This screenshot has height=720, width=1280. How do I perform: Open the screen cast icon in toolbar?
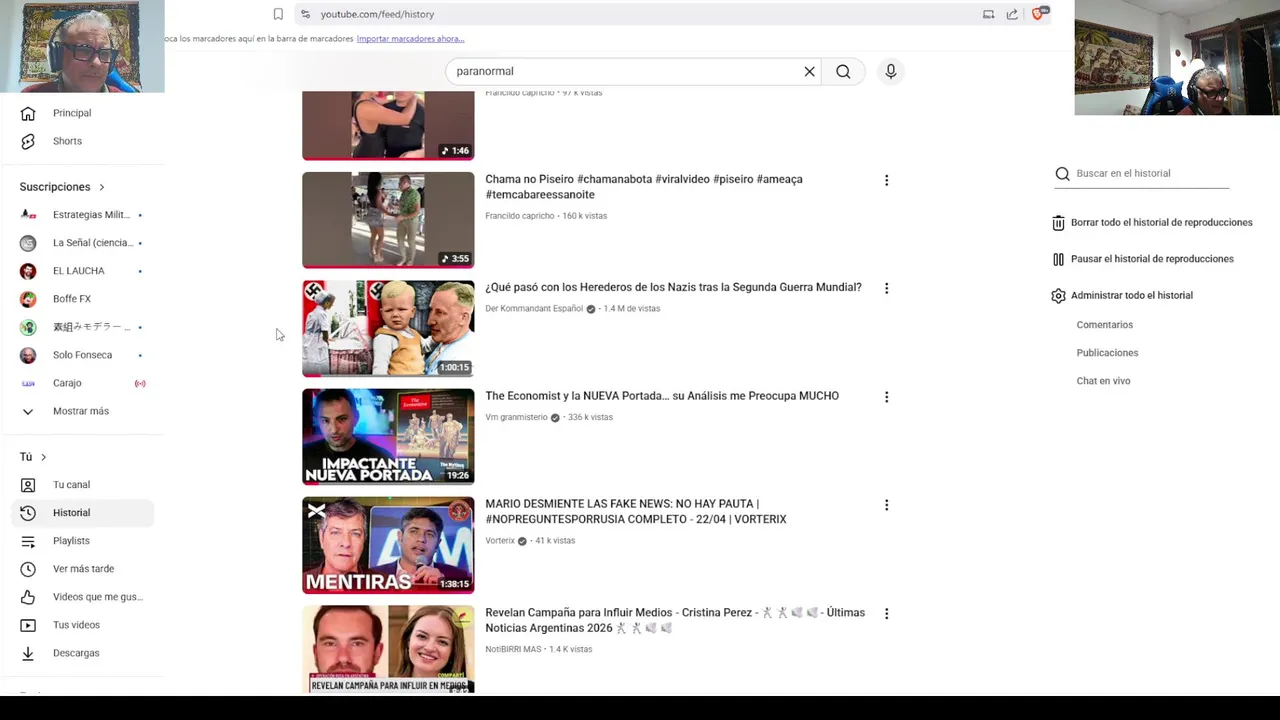coord(988,14)
